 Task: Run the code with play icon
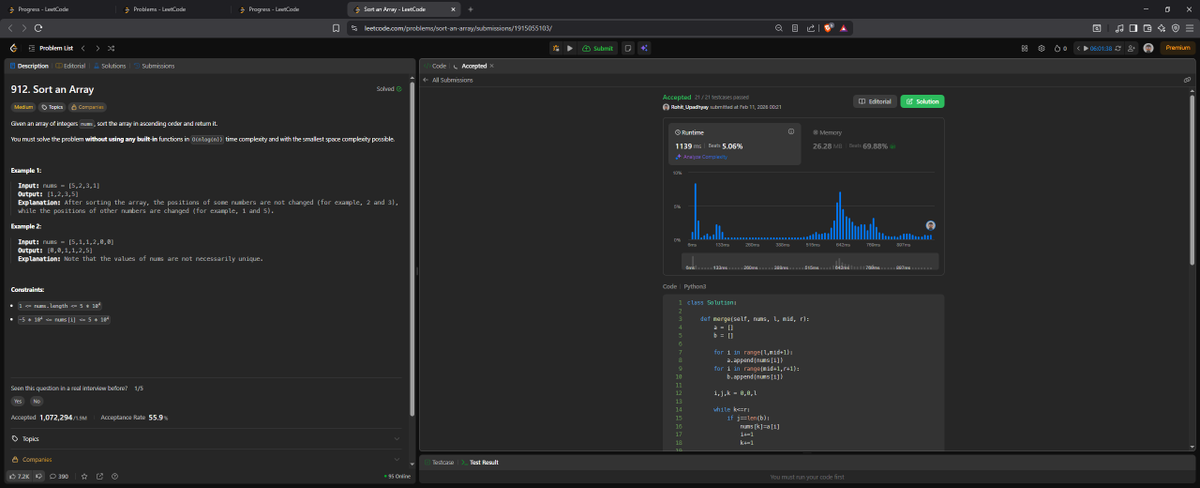point(570,47)
